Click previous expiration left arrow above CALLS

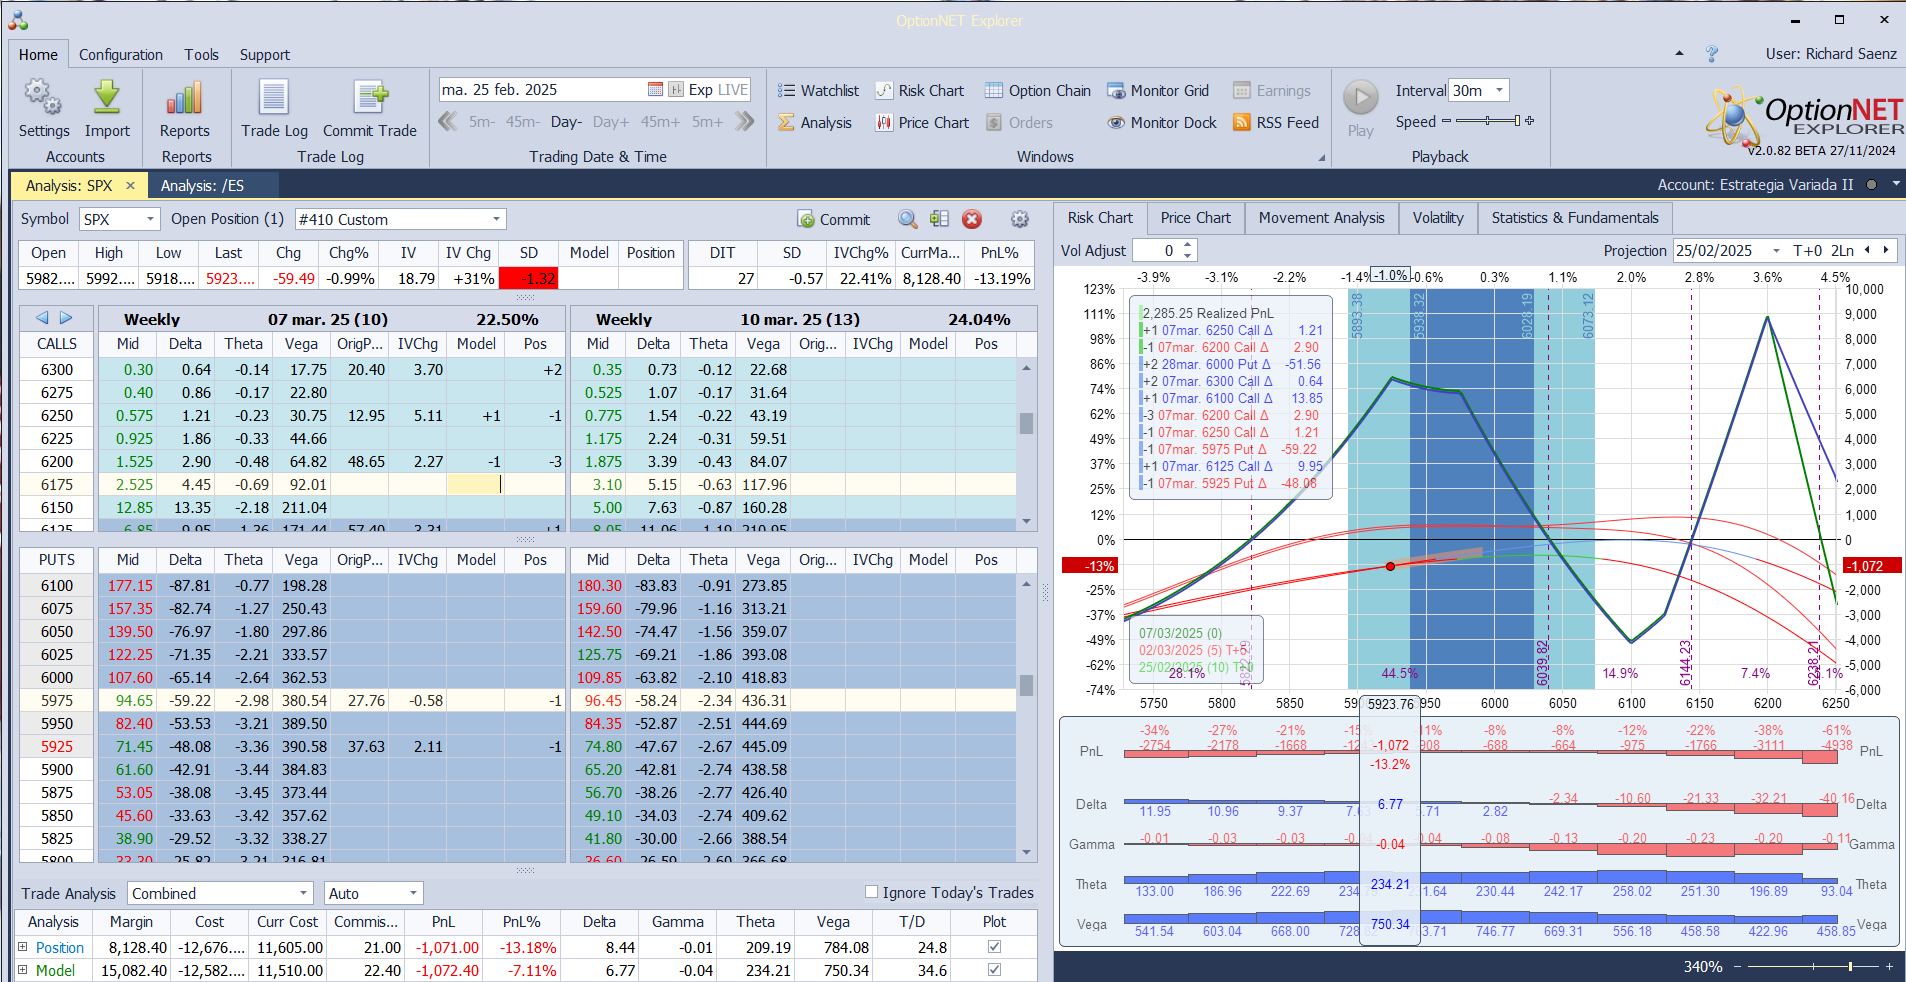pyautogui.click(x=42, y=318)
